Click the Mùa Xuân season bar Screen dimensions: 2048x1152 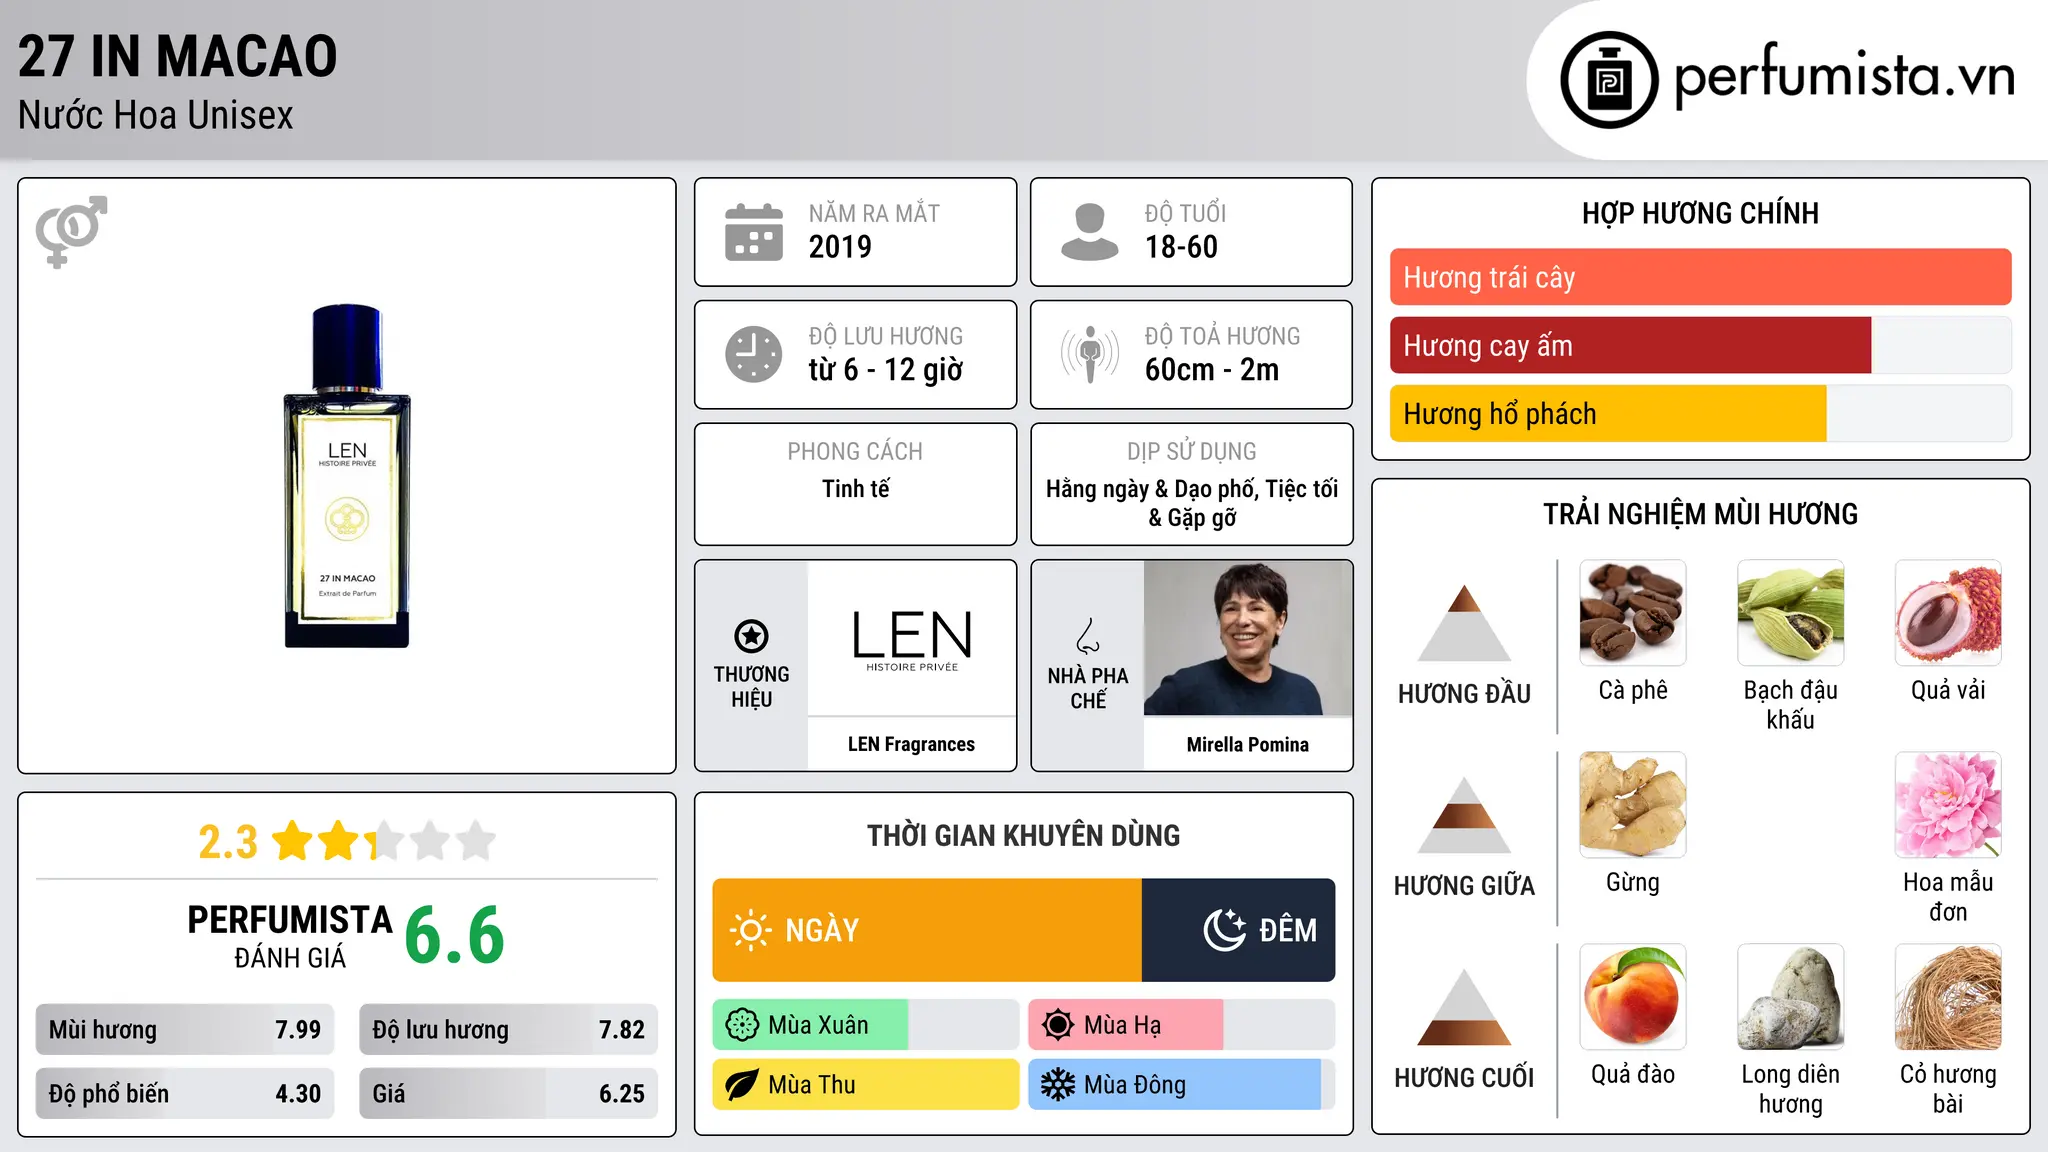865,1025
